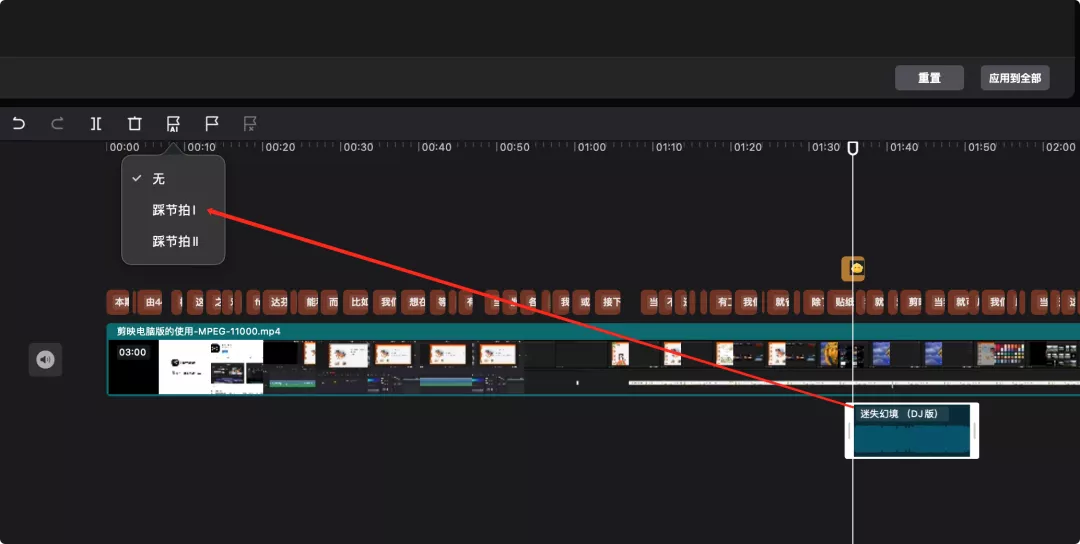This screenshot has width=1080, height=544.
Task: Select the 迷失幻境 (DJ版) audio clip
Action: click(911, 437)
